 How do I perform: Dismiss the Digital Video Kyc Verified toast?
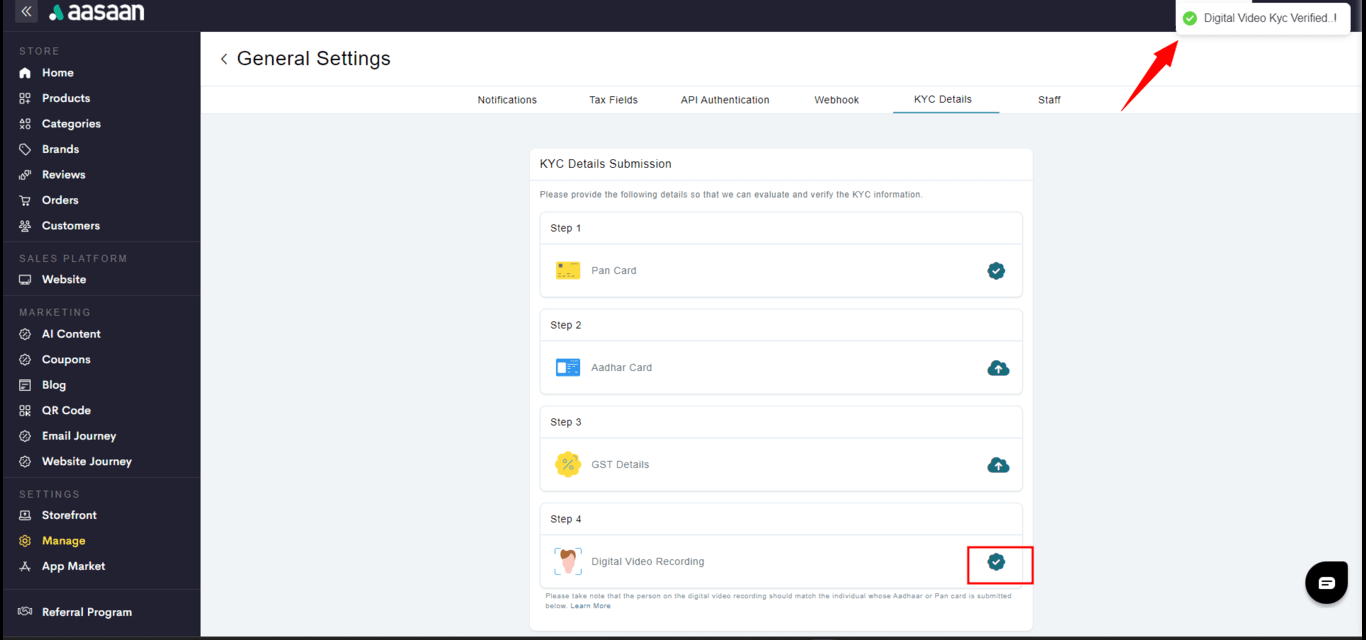click(x=1268, y=19)
